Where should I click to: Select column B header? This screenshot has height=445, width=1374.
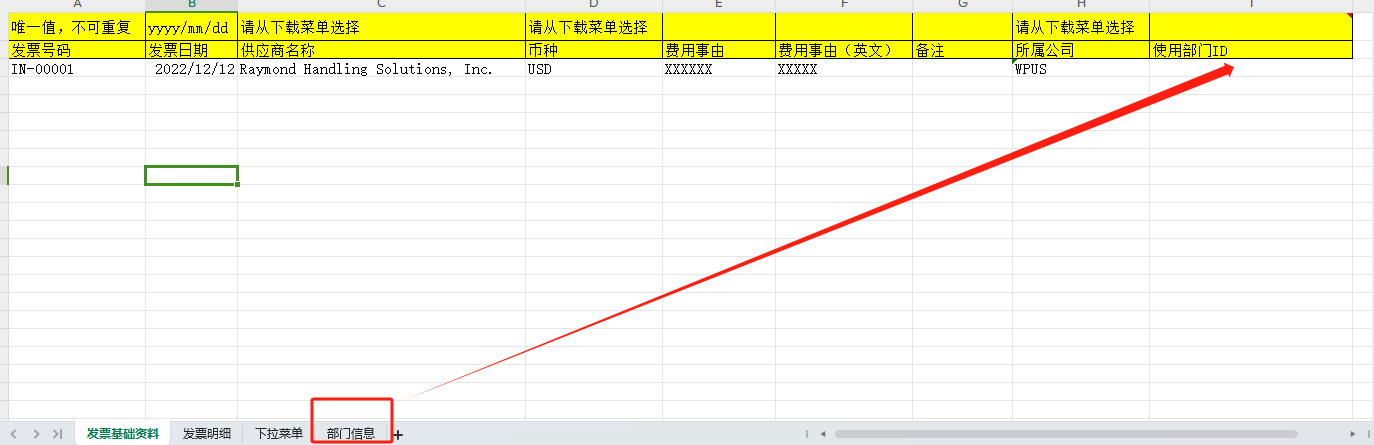pyautogui.click(x=192, y=5)
